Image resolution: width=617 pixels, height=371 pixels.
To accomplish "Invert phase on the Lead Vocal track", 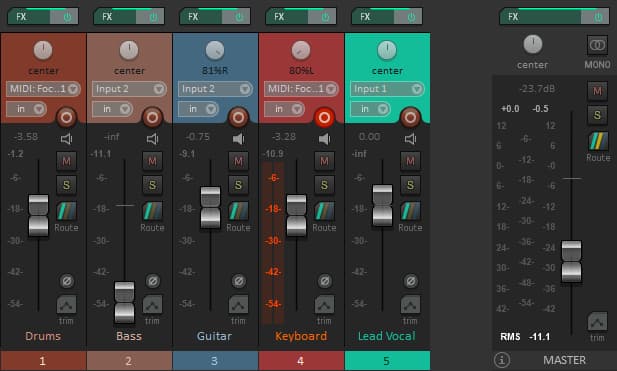I will tap(411, 281).
